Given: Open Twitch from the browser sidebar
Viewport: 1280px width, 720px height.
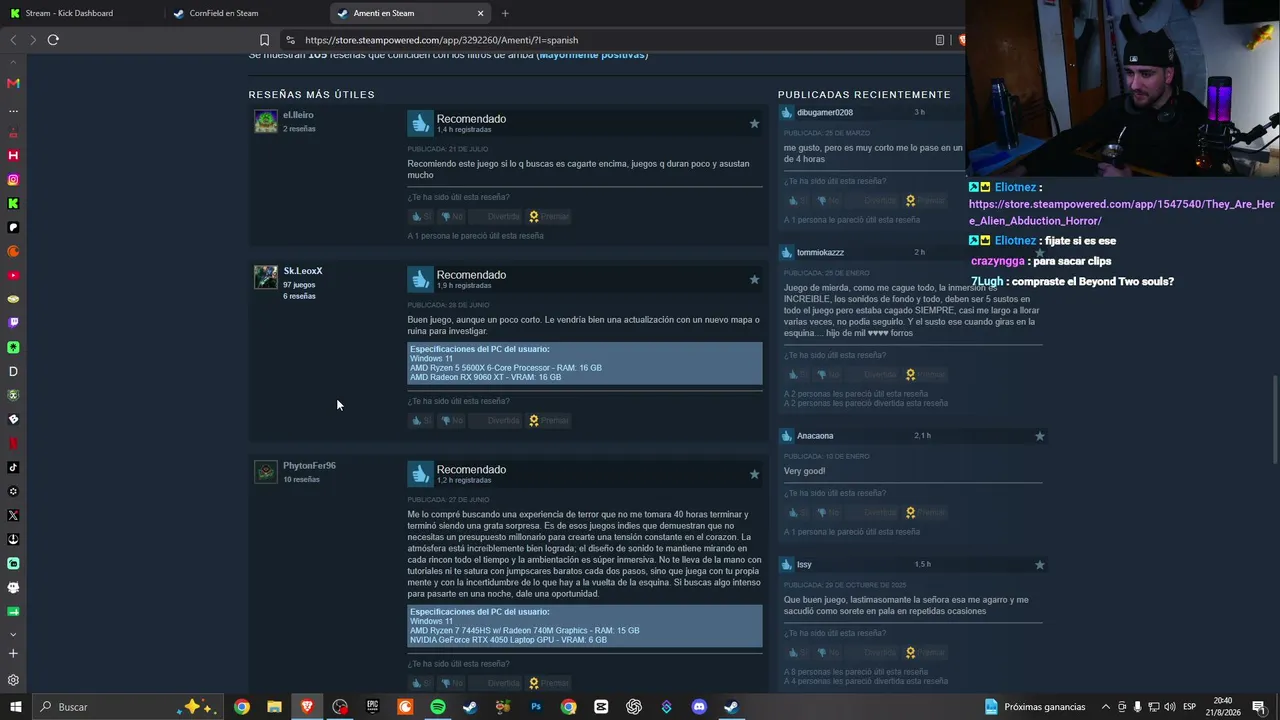Looking at the screenshot, I should coord(13,323).
